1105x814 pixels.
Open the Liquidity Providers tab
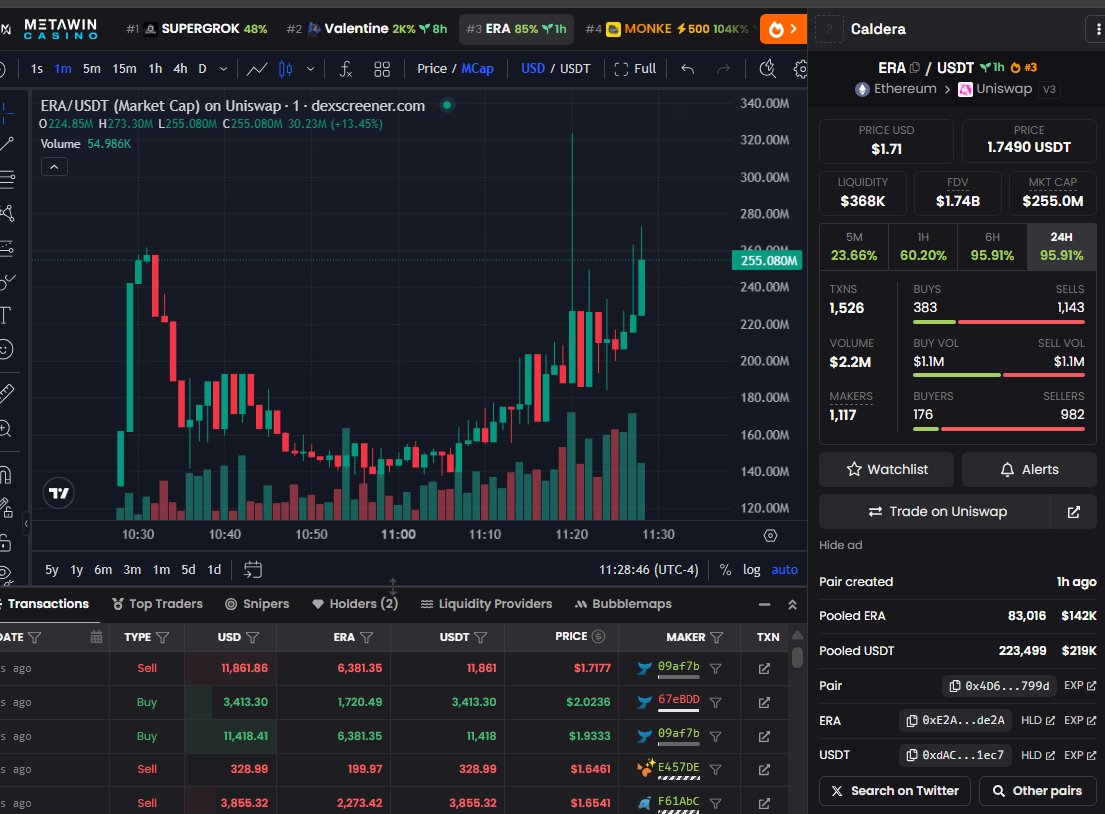[486, 604]
